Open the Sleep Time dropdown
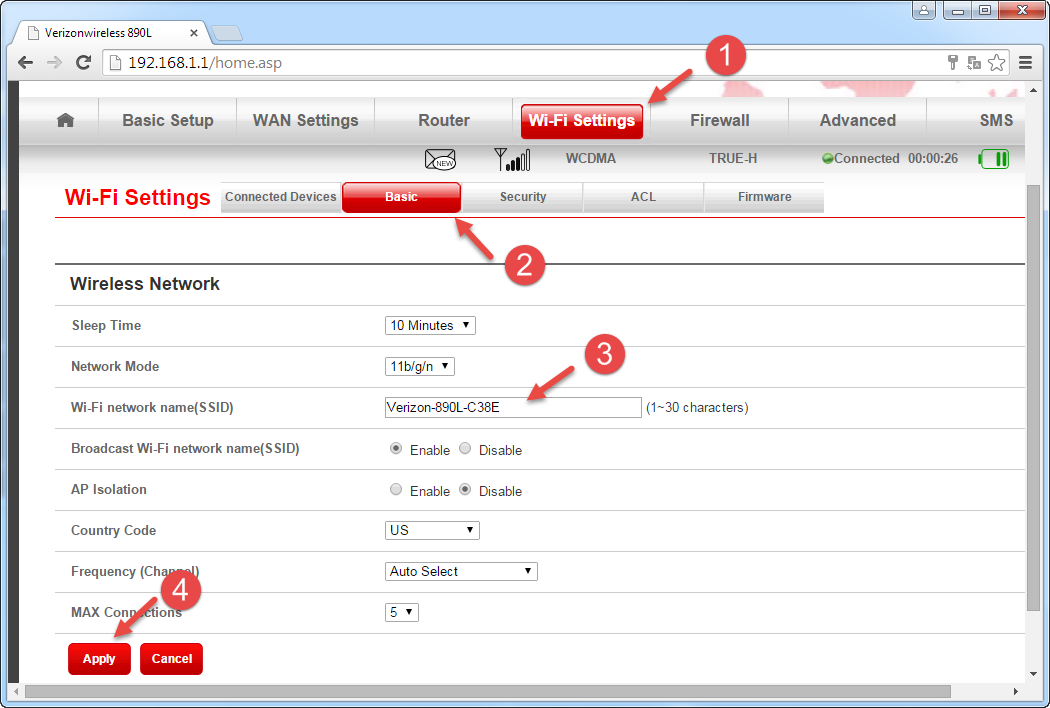1050x708 pixels. coord(430,326)
